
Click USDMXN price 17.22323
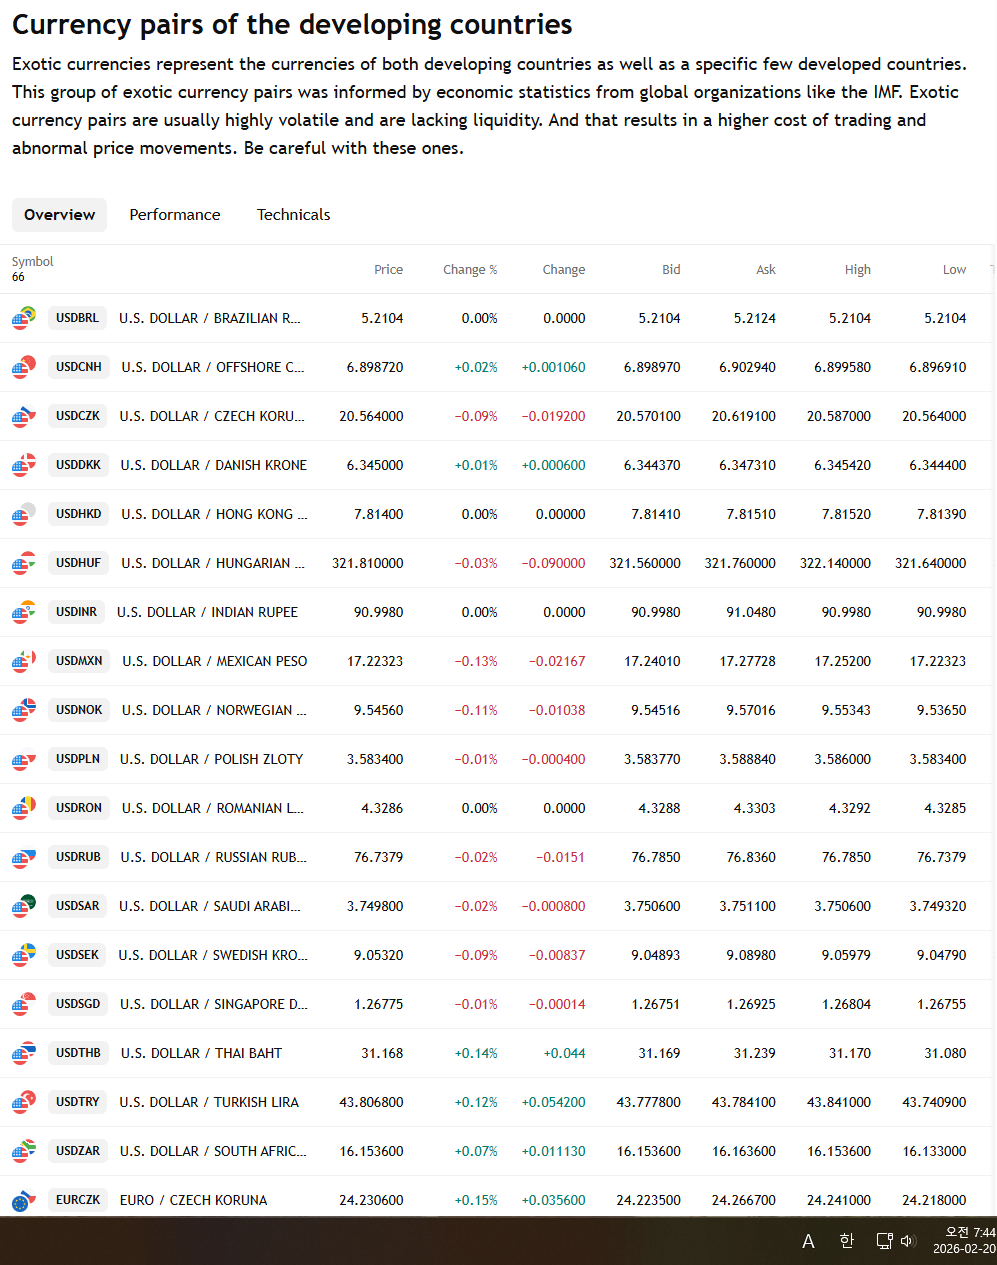[375, 661]
